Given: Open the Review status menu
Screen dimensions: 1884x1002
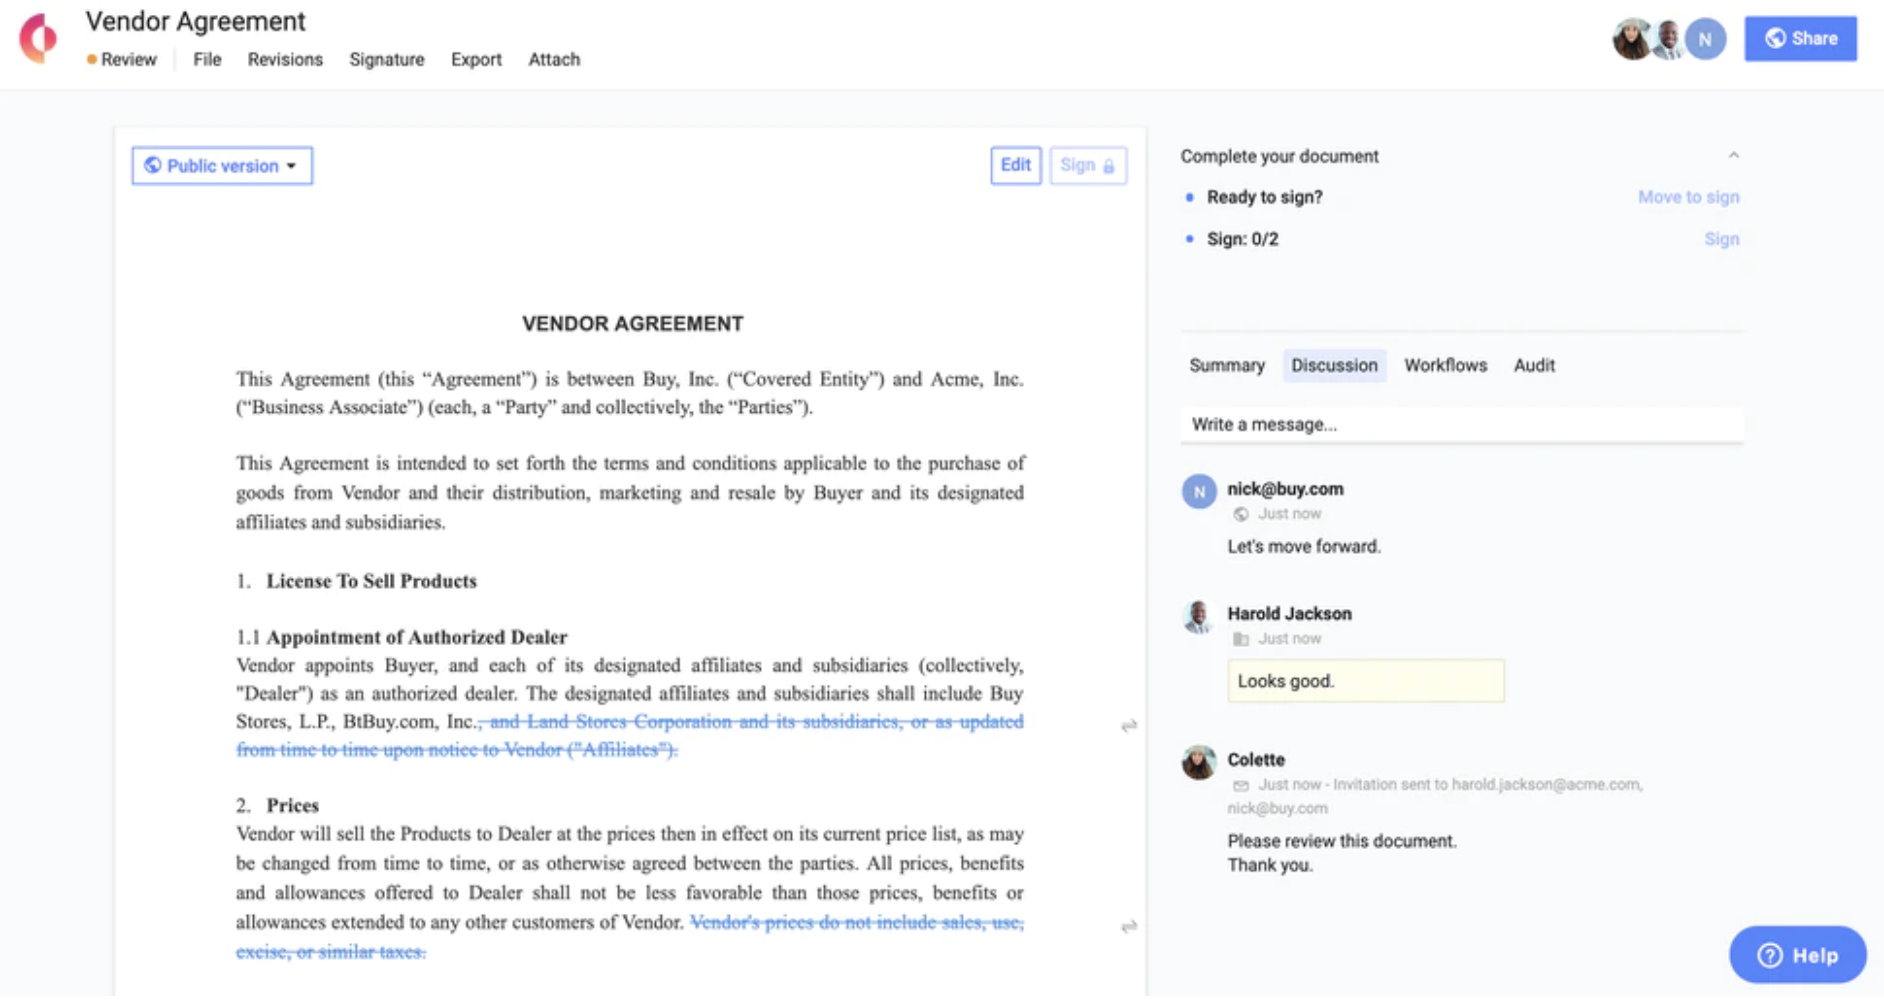Looking at the screenshot, I should 122,59.
